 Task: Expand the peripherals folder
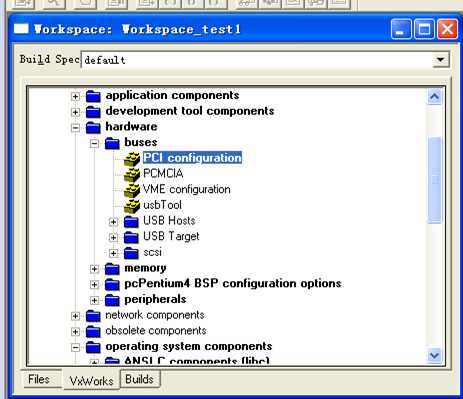(x=94, y=300)
